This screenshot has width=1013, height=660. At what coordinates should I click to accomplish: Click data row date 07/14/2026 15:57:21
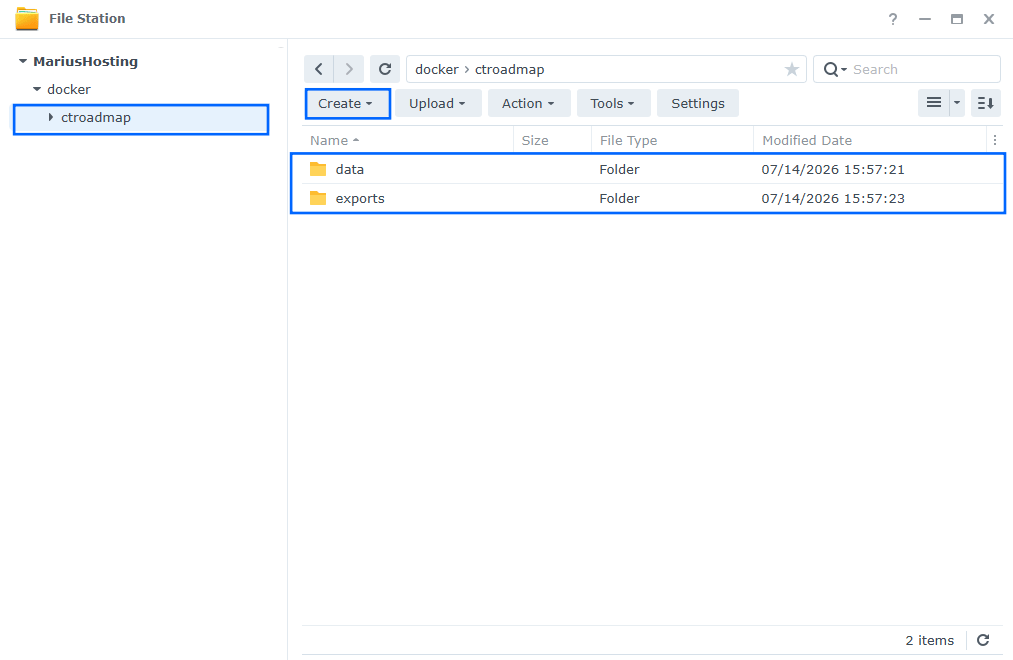pyautogui.click(x=833, y=169)
